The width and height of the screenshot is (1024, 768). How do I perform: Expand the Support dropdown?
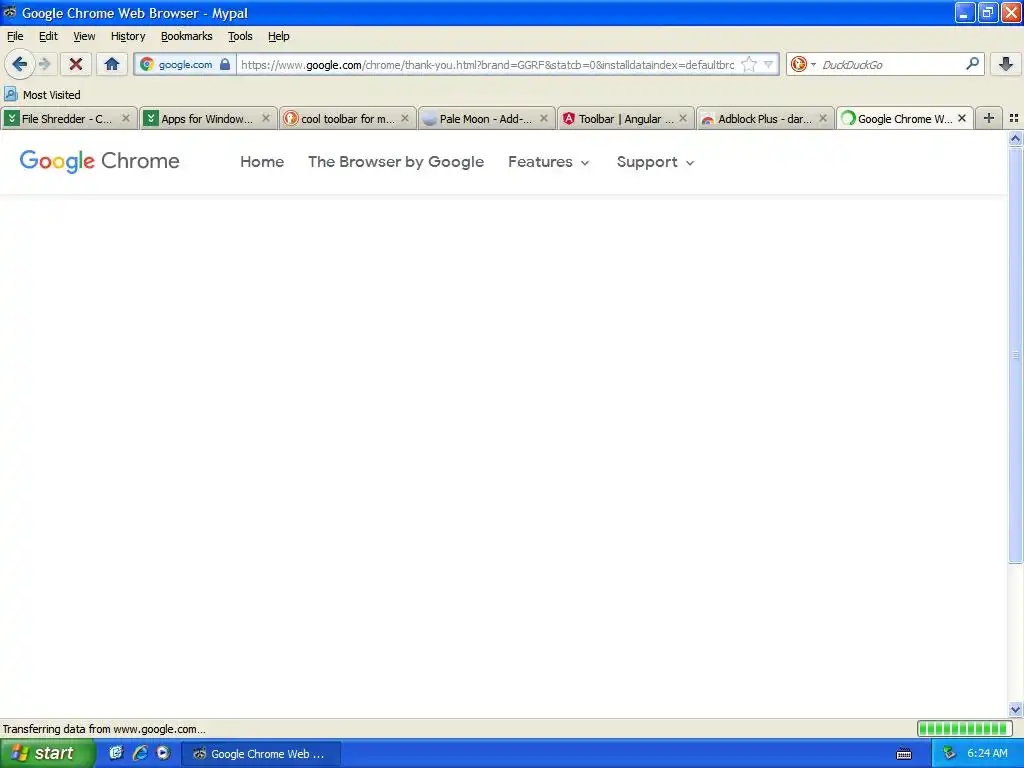655,162
